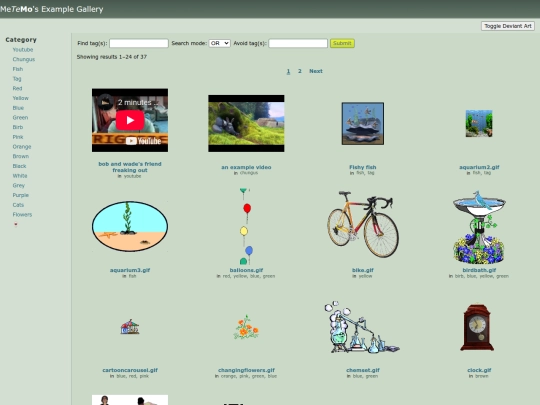
Task: Click the Toggle Deviant Art button
Action: (x=508, y=26)
